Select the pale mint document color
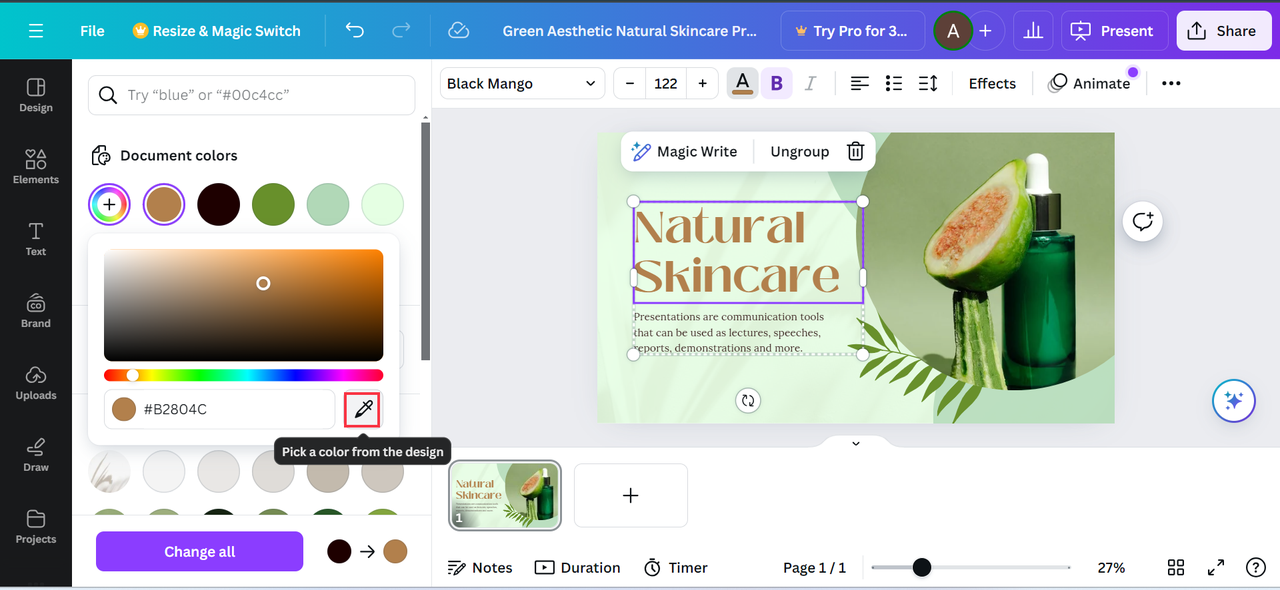This screenshot has width=1280, height=590. point(382,205)
